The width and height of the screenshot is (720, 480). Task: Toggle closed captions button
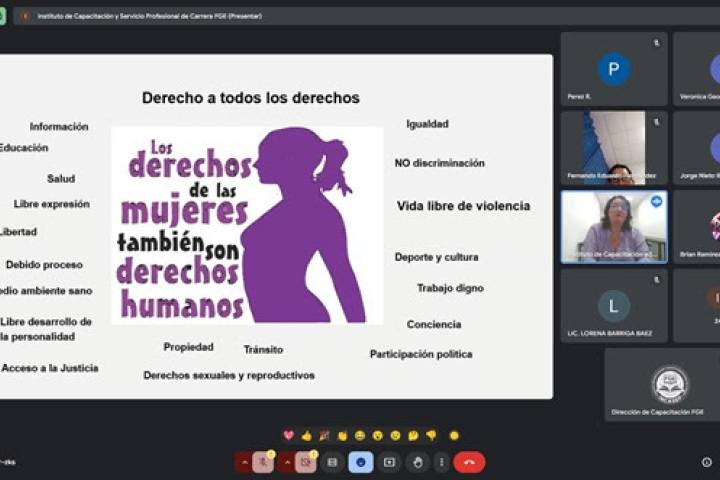point(332,462)
